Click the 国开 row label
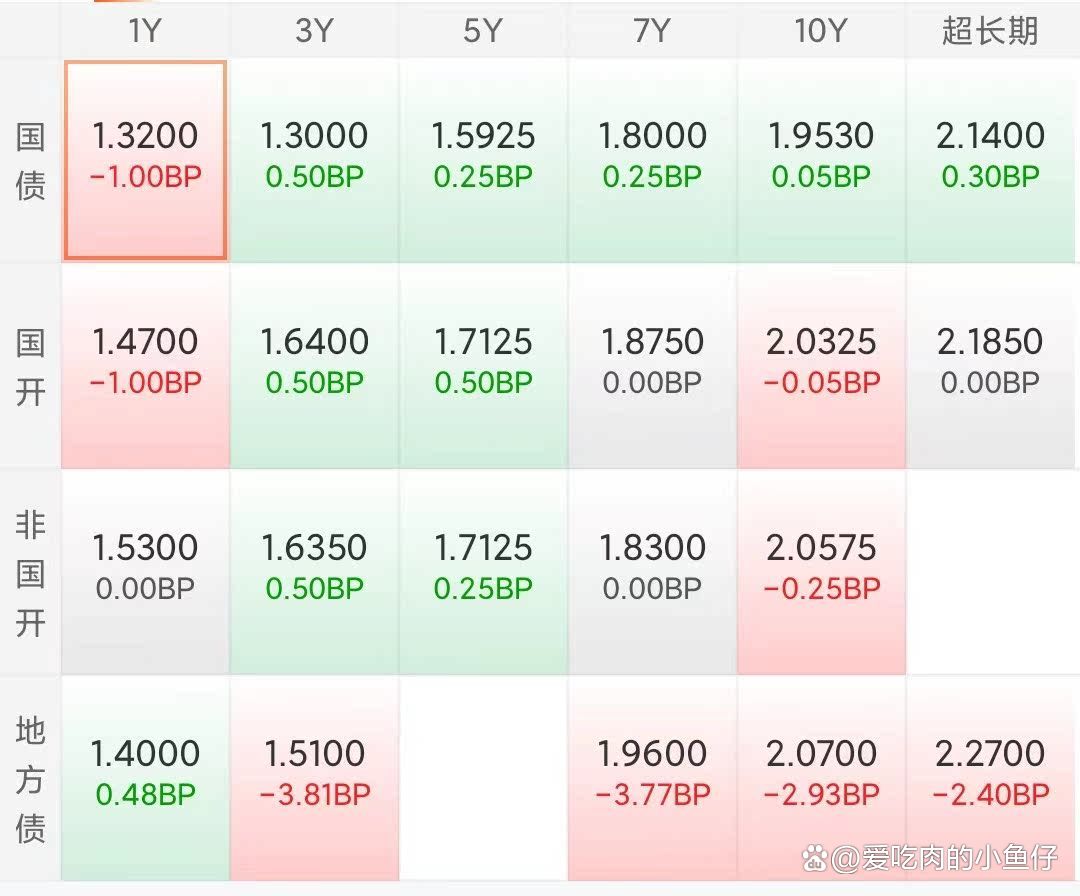Viewport: 1080px width, 896px height. tap(30, 365)
